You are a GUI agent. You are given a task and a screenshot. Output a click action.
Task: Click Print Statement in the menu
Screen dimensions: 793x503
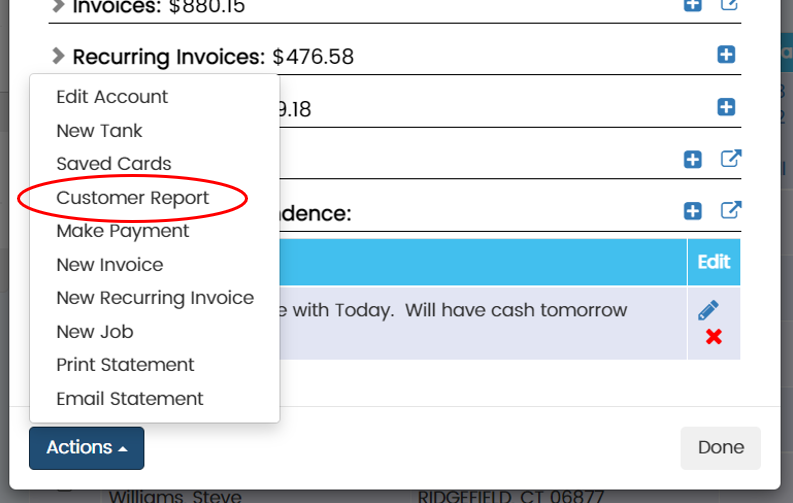(x=125, y=365)
